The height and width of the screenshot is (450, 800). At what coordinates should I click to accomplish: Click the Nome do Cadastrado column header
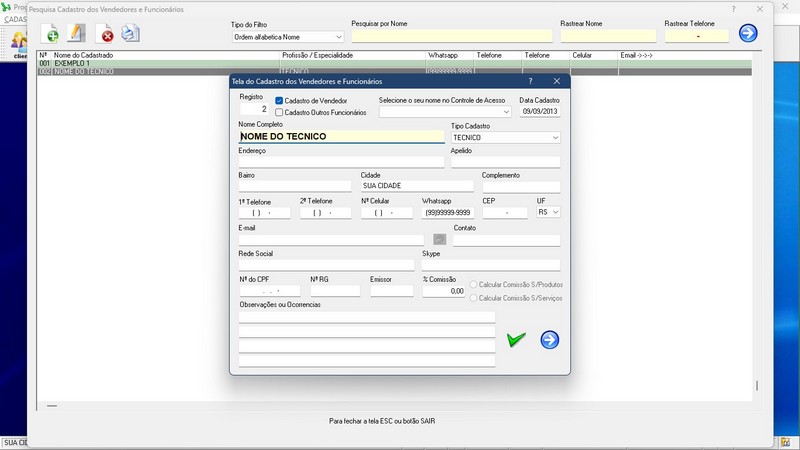(x=83, y=55)
